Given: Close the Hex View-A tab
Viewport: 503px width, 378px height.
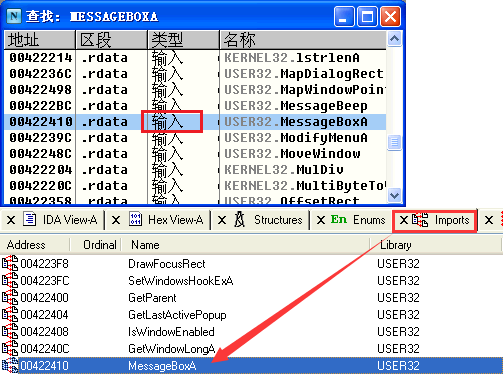Looking at the screenshot, I should click(116, 220).
